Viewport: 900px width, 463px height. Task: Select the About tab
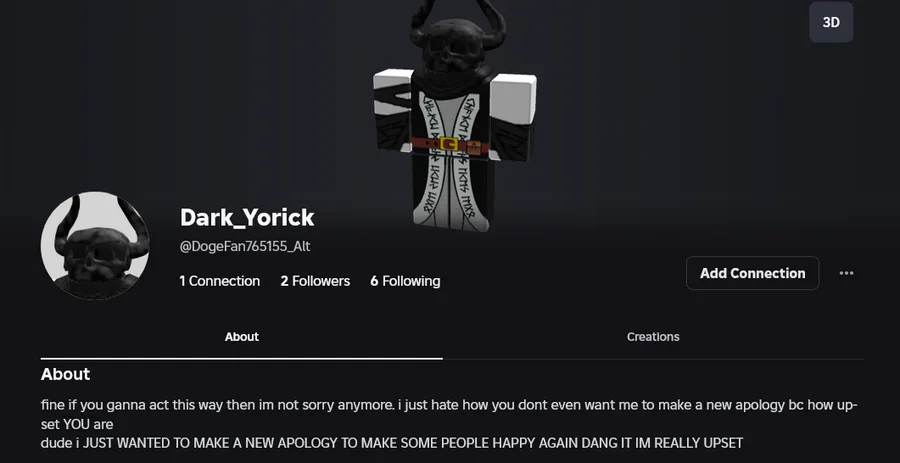[242, 337]
